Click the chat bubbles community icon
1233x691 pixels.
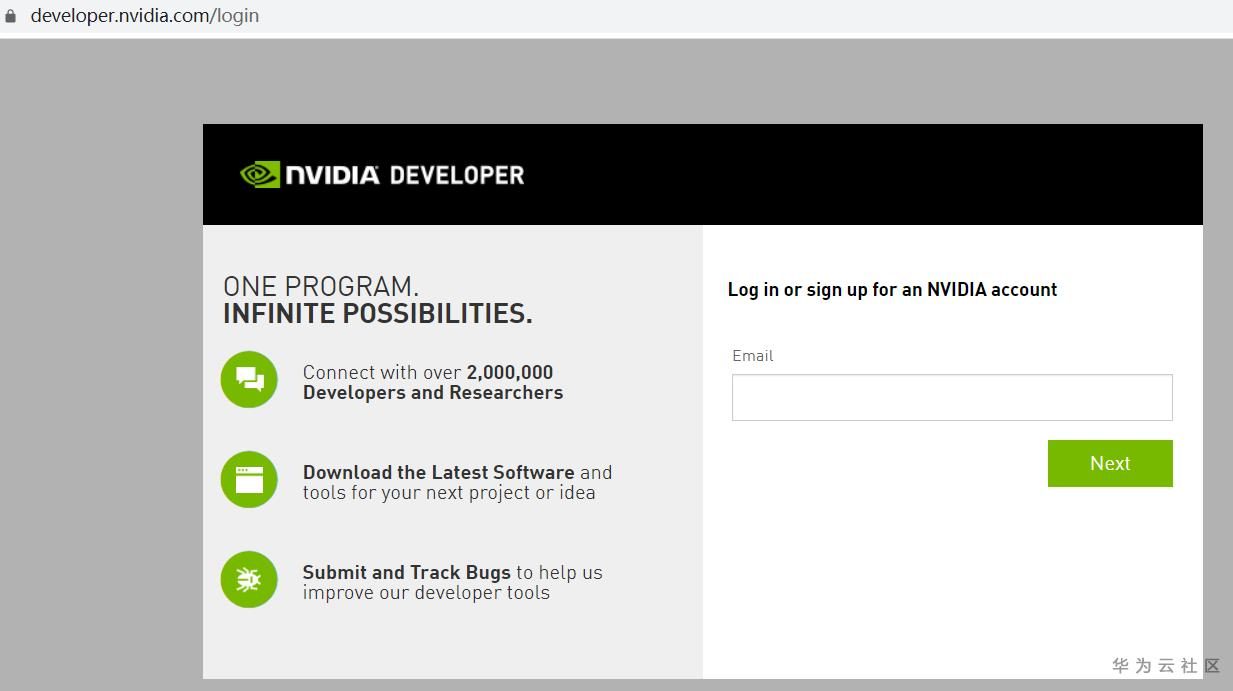click(x=249, y=379)
